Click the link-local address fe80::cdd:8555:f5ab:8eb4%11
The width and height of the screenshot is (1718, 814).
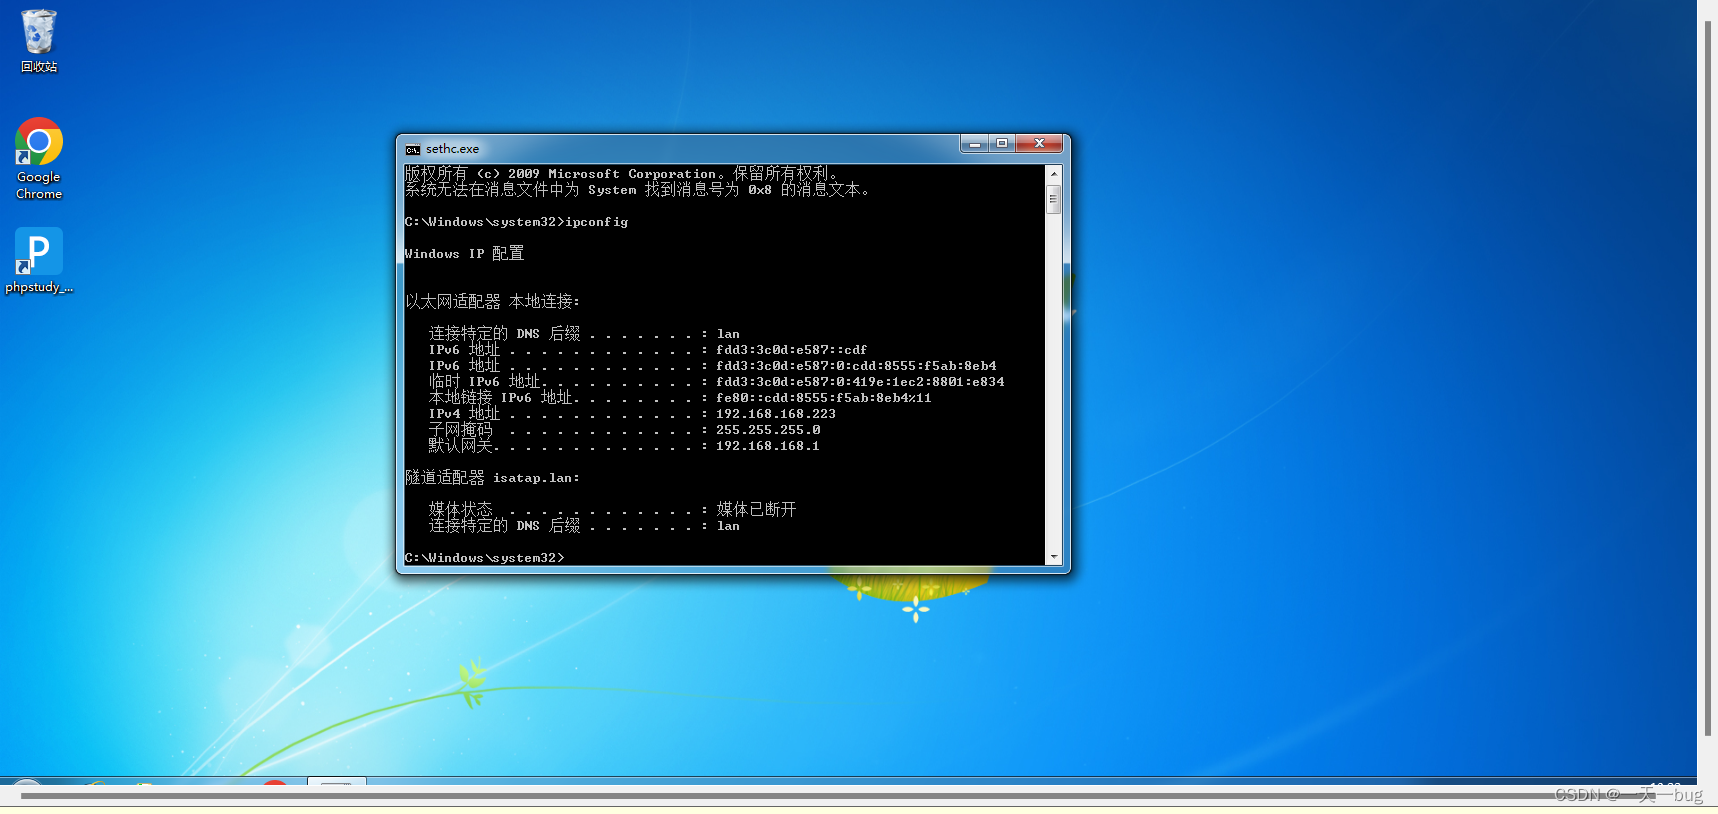(823, 398)
